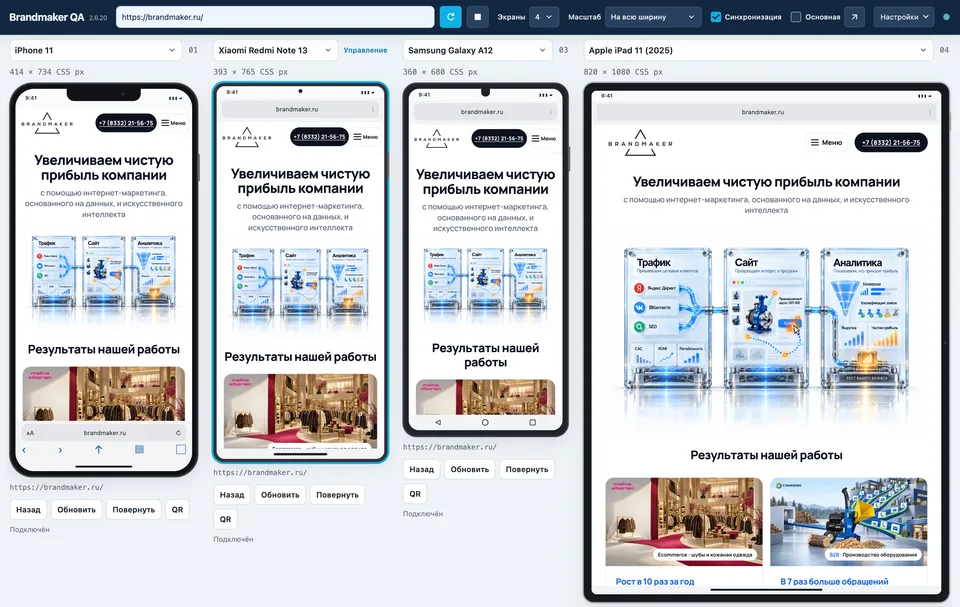Click the Brandmaker logo in the iPhone 11 preview
960x607 pixels.
47,123
